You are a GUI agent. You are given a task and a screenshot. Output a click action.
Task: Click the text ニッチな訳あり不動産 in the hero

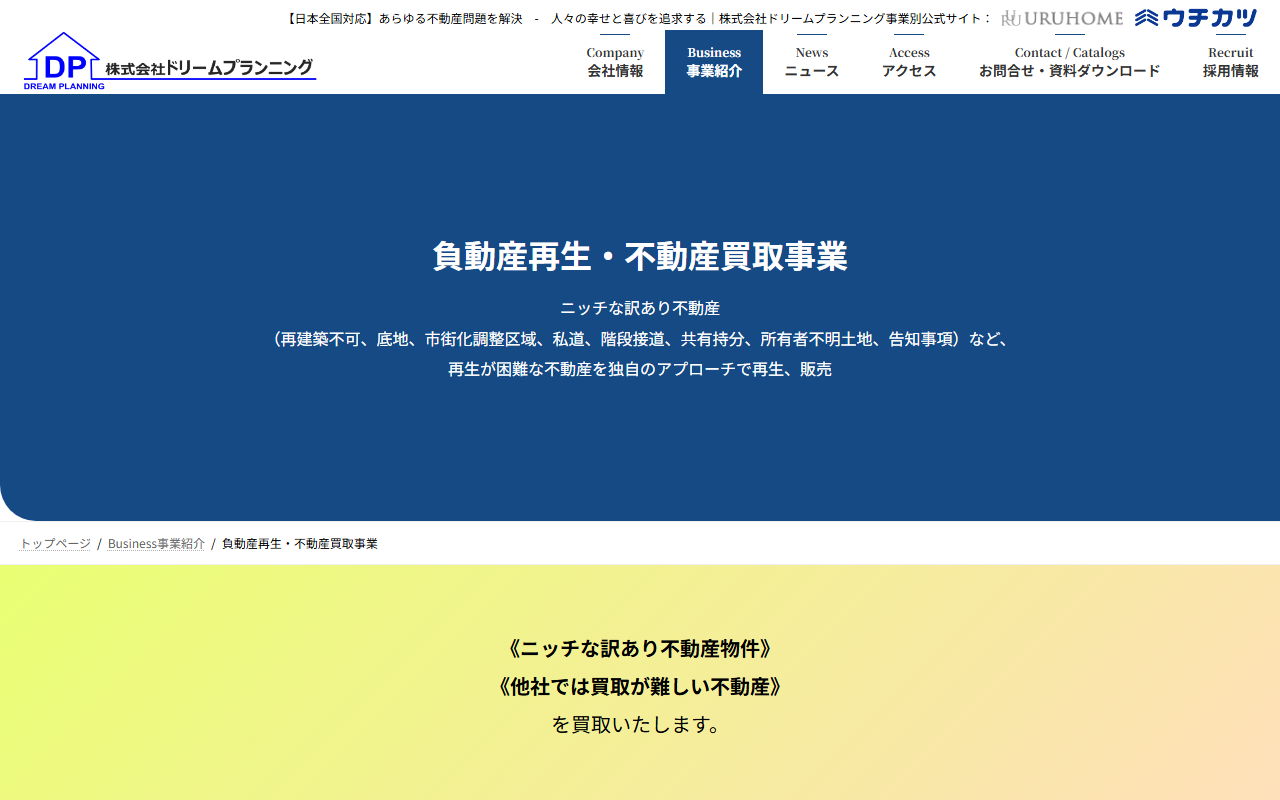[640, 308]
